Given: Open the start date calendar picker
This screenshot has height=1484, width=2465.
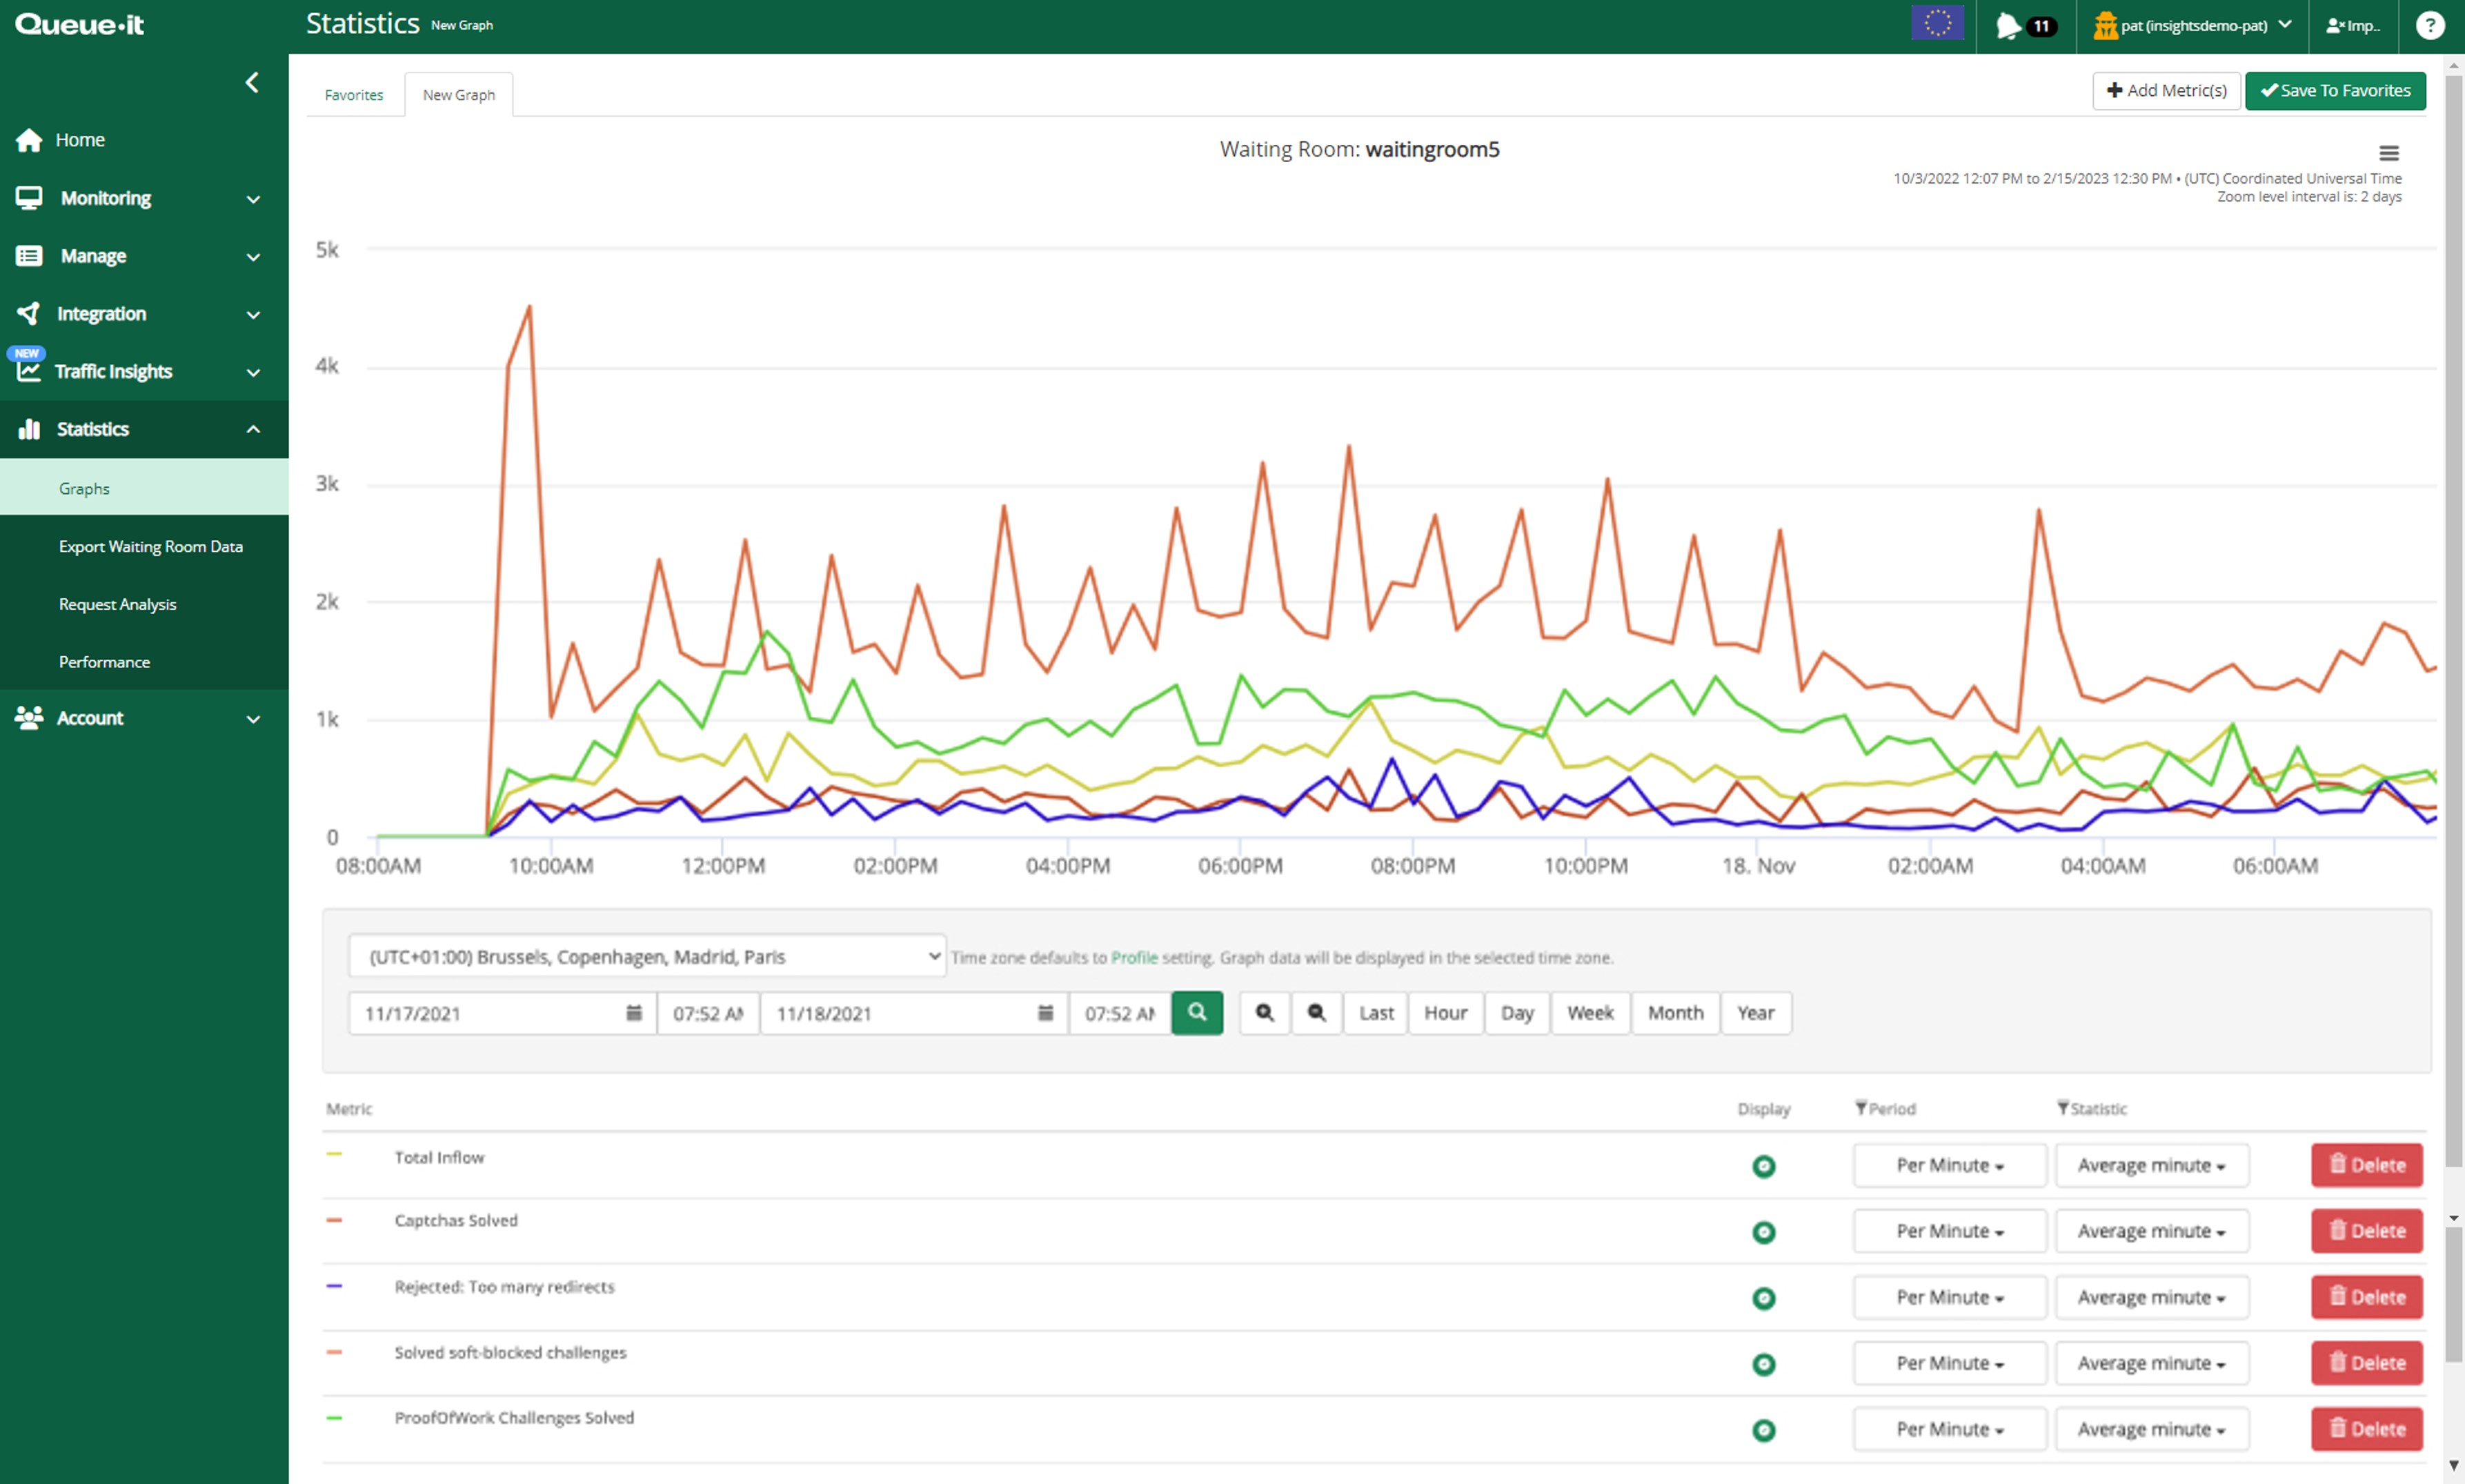Looking at the screenshot, I should (x=634, y=1013).
